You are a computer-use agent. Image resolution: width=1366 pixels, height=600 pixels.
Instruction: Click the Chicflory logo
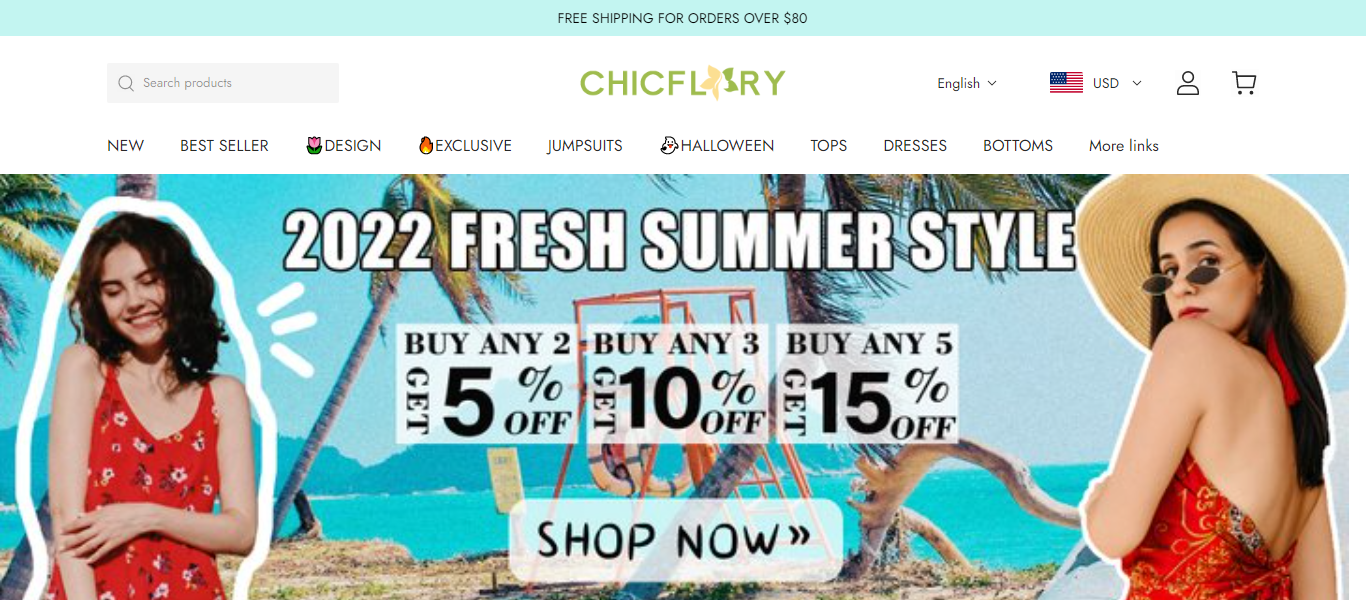683,82
